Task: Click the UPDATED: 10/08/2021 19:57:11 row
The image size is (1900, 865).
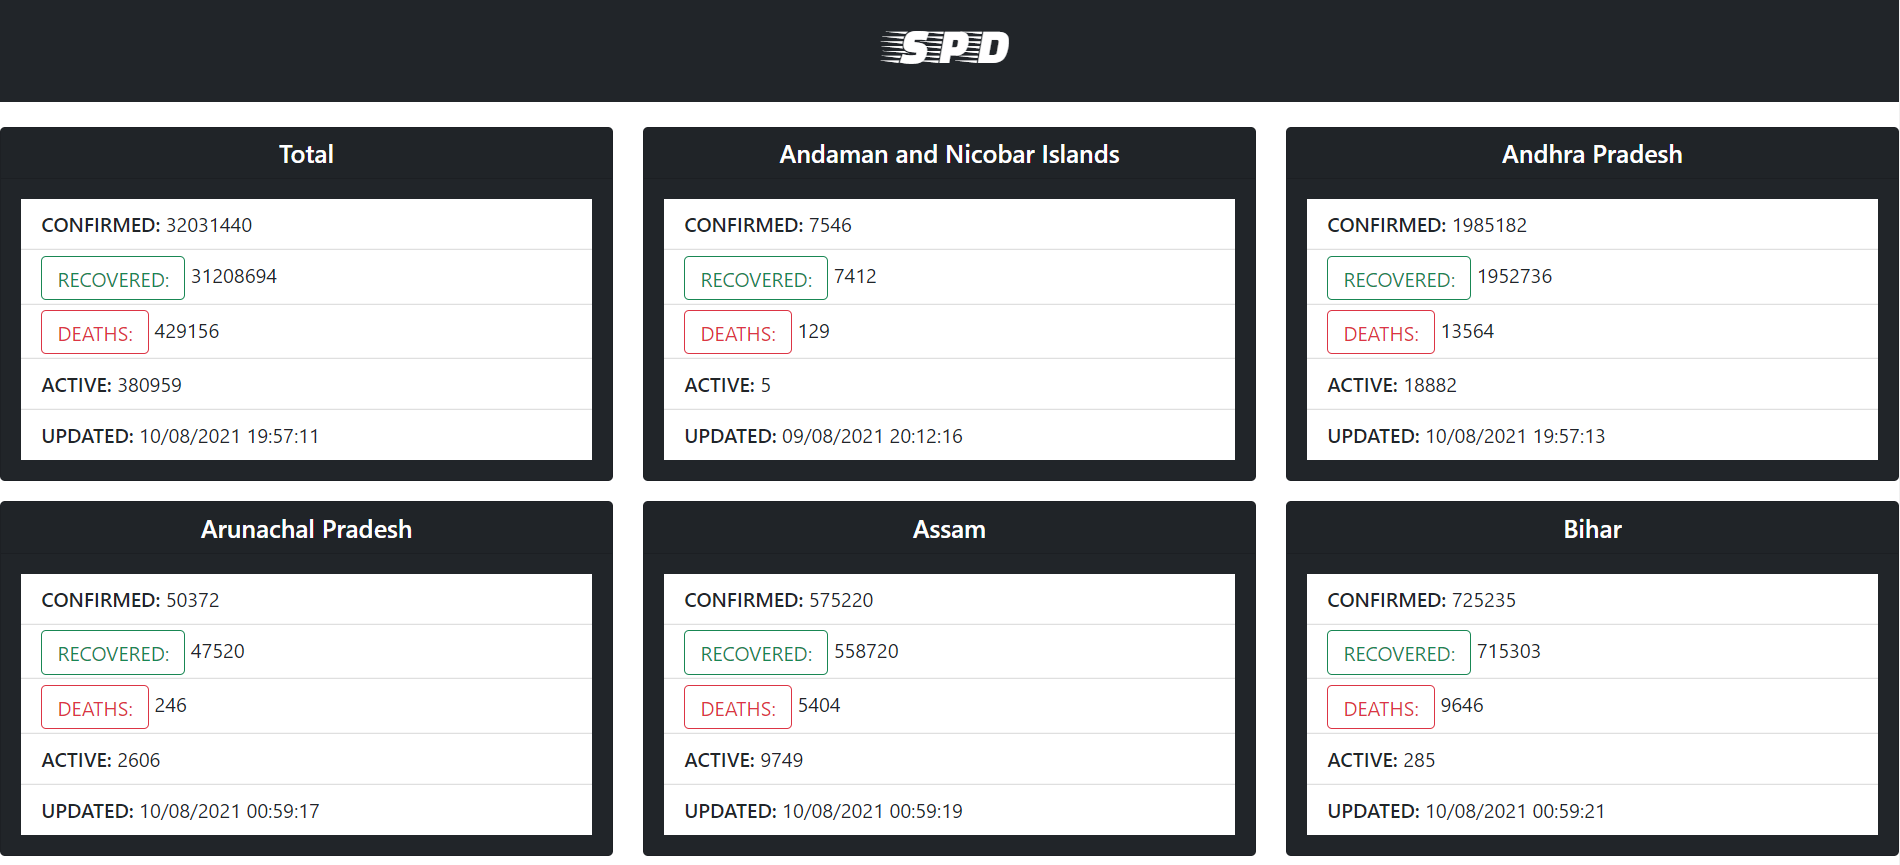Action: [306, 436]
